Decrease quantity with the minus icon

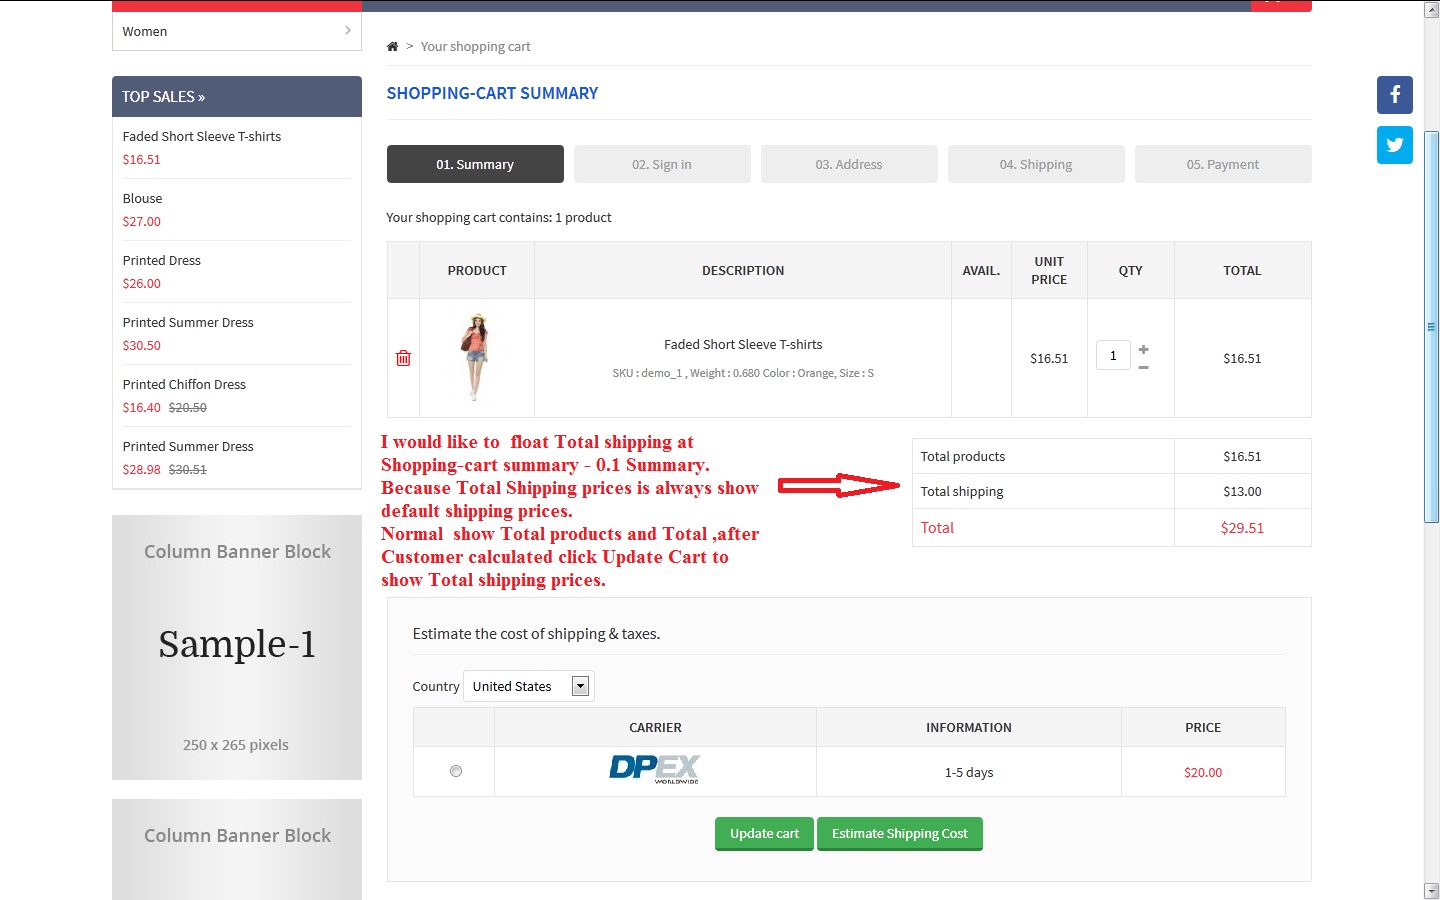click(1143, 367)
